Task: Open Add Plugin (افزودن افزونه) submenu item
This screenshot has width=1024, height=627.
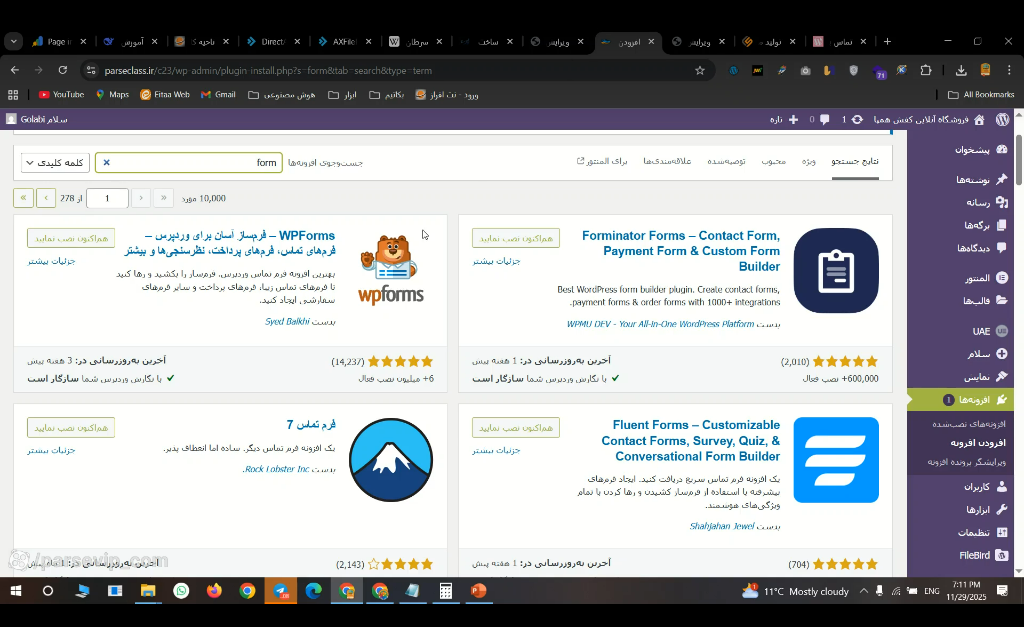Action: [978, 443]
